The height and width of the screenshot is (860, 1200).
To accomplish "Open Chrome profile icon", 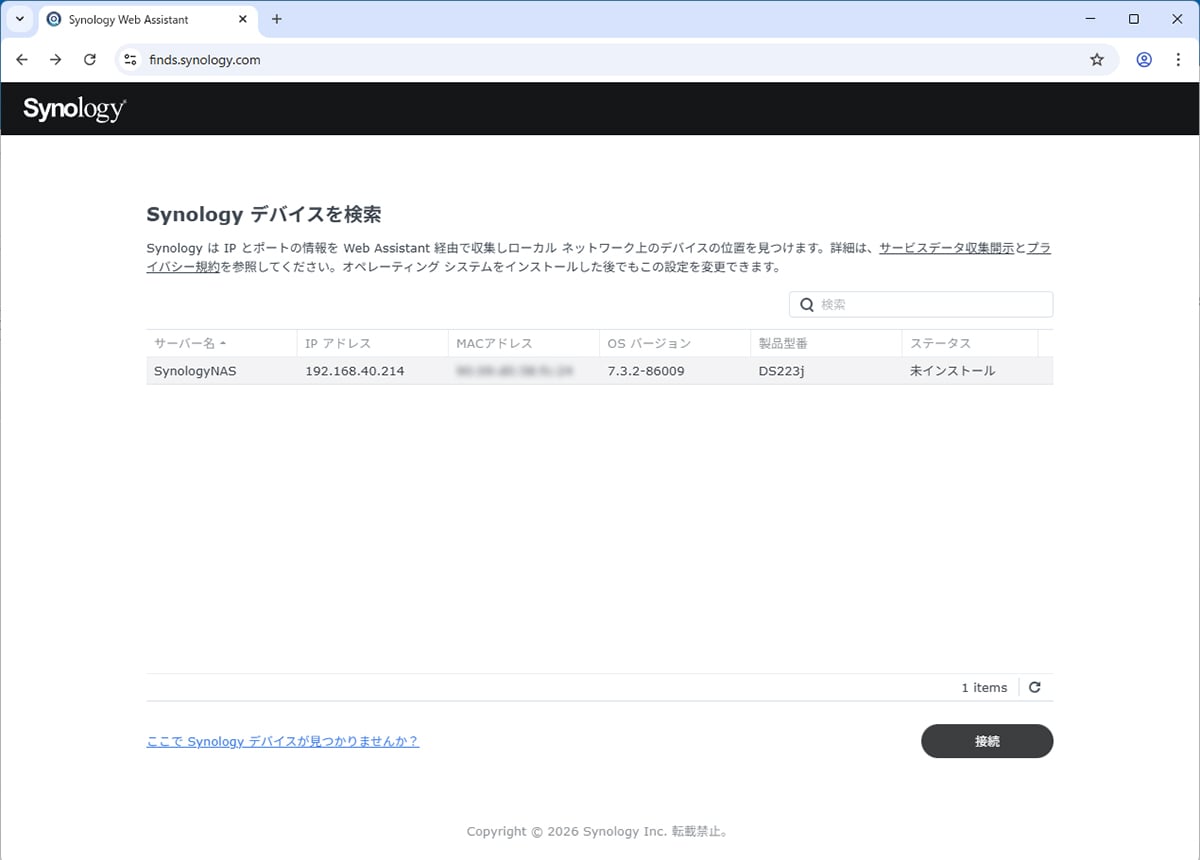I will 1144,60.
